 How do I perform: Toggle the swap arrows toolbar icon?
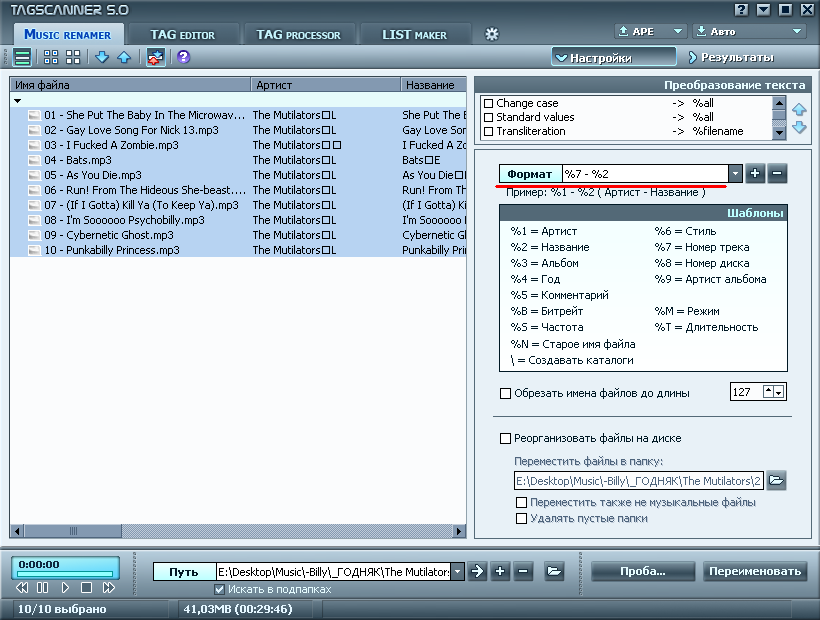155,57
